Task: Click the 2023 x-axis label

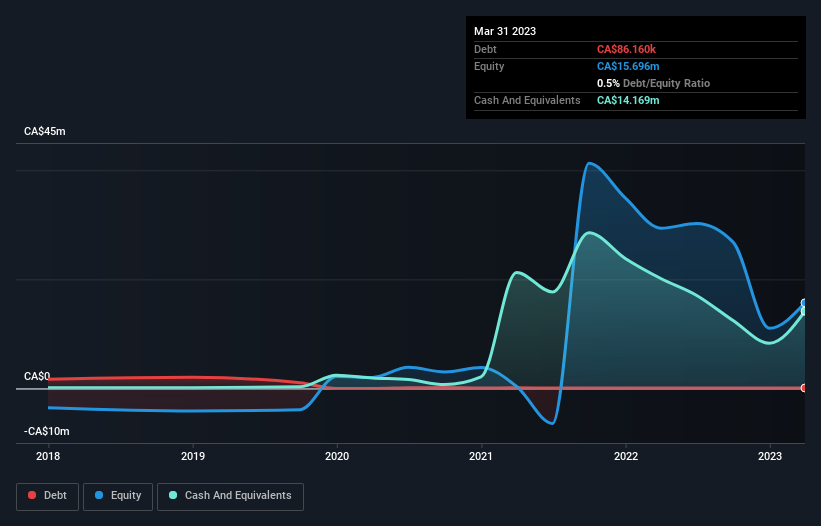Action: click(x=770, y=456)
